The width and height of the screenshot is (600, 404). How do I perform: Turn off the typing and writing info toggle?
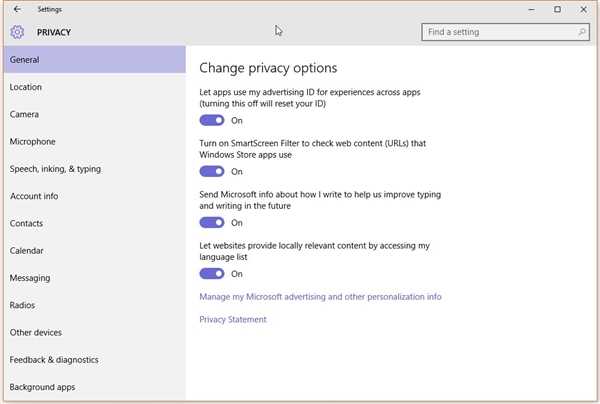pos(212,222)
